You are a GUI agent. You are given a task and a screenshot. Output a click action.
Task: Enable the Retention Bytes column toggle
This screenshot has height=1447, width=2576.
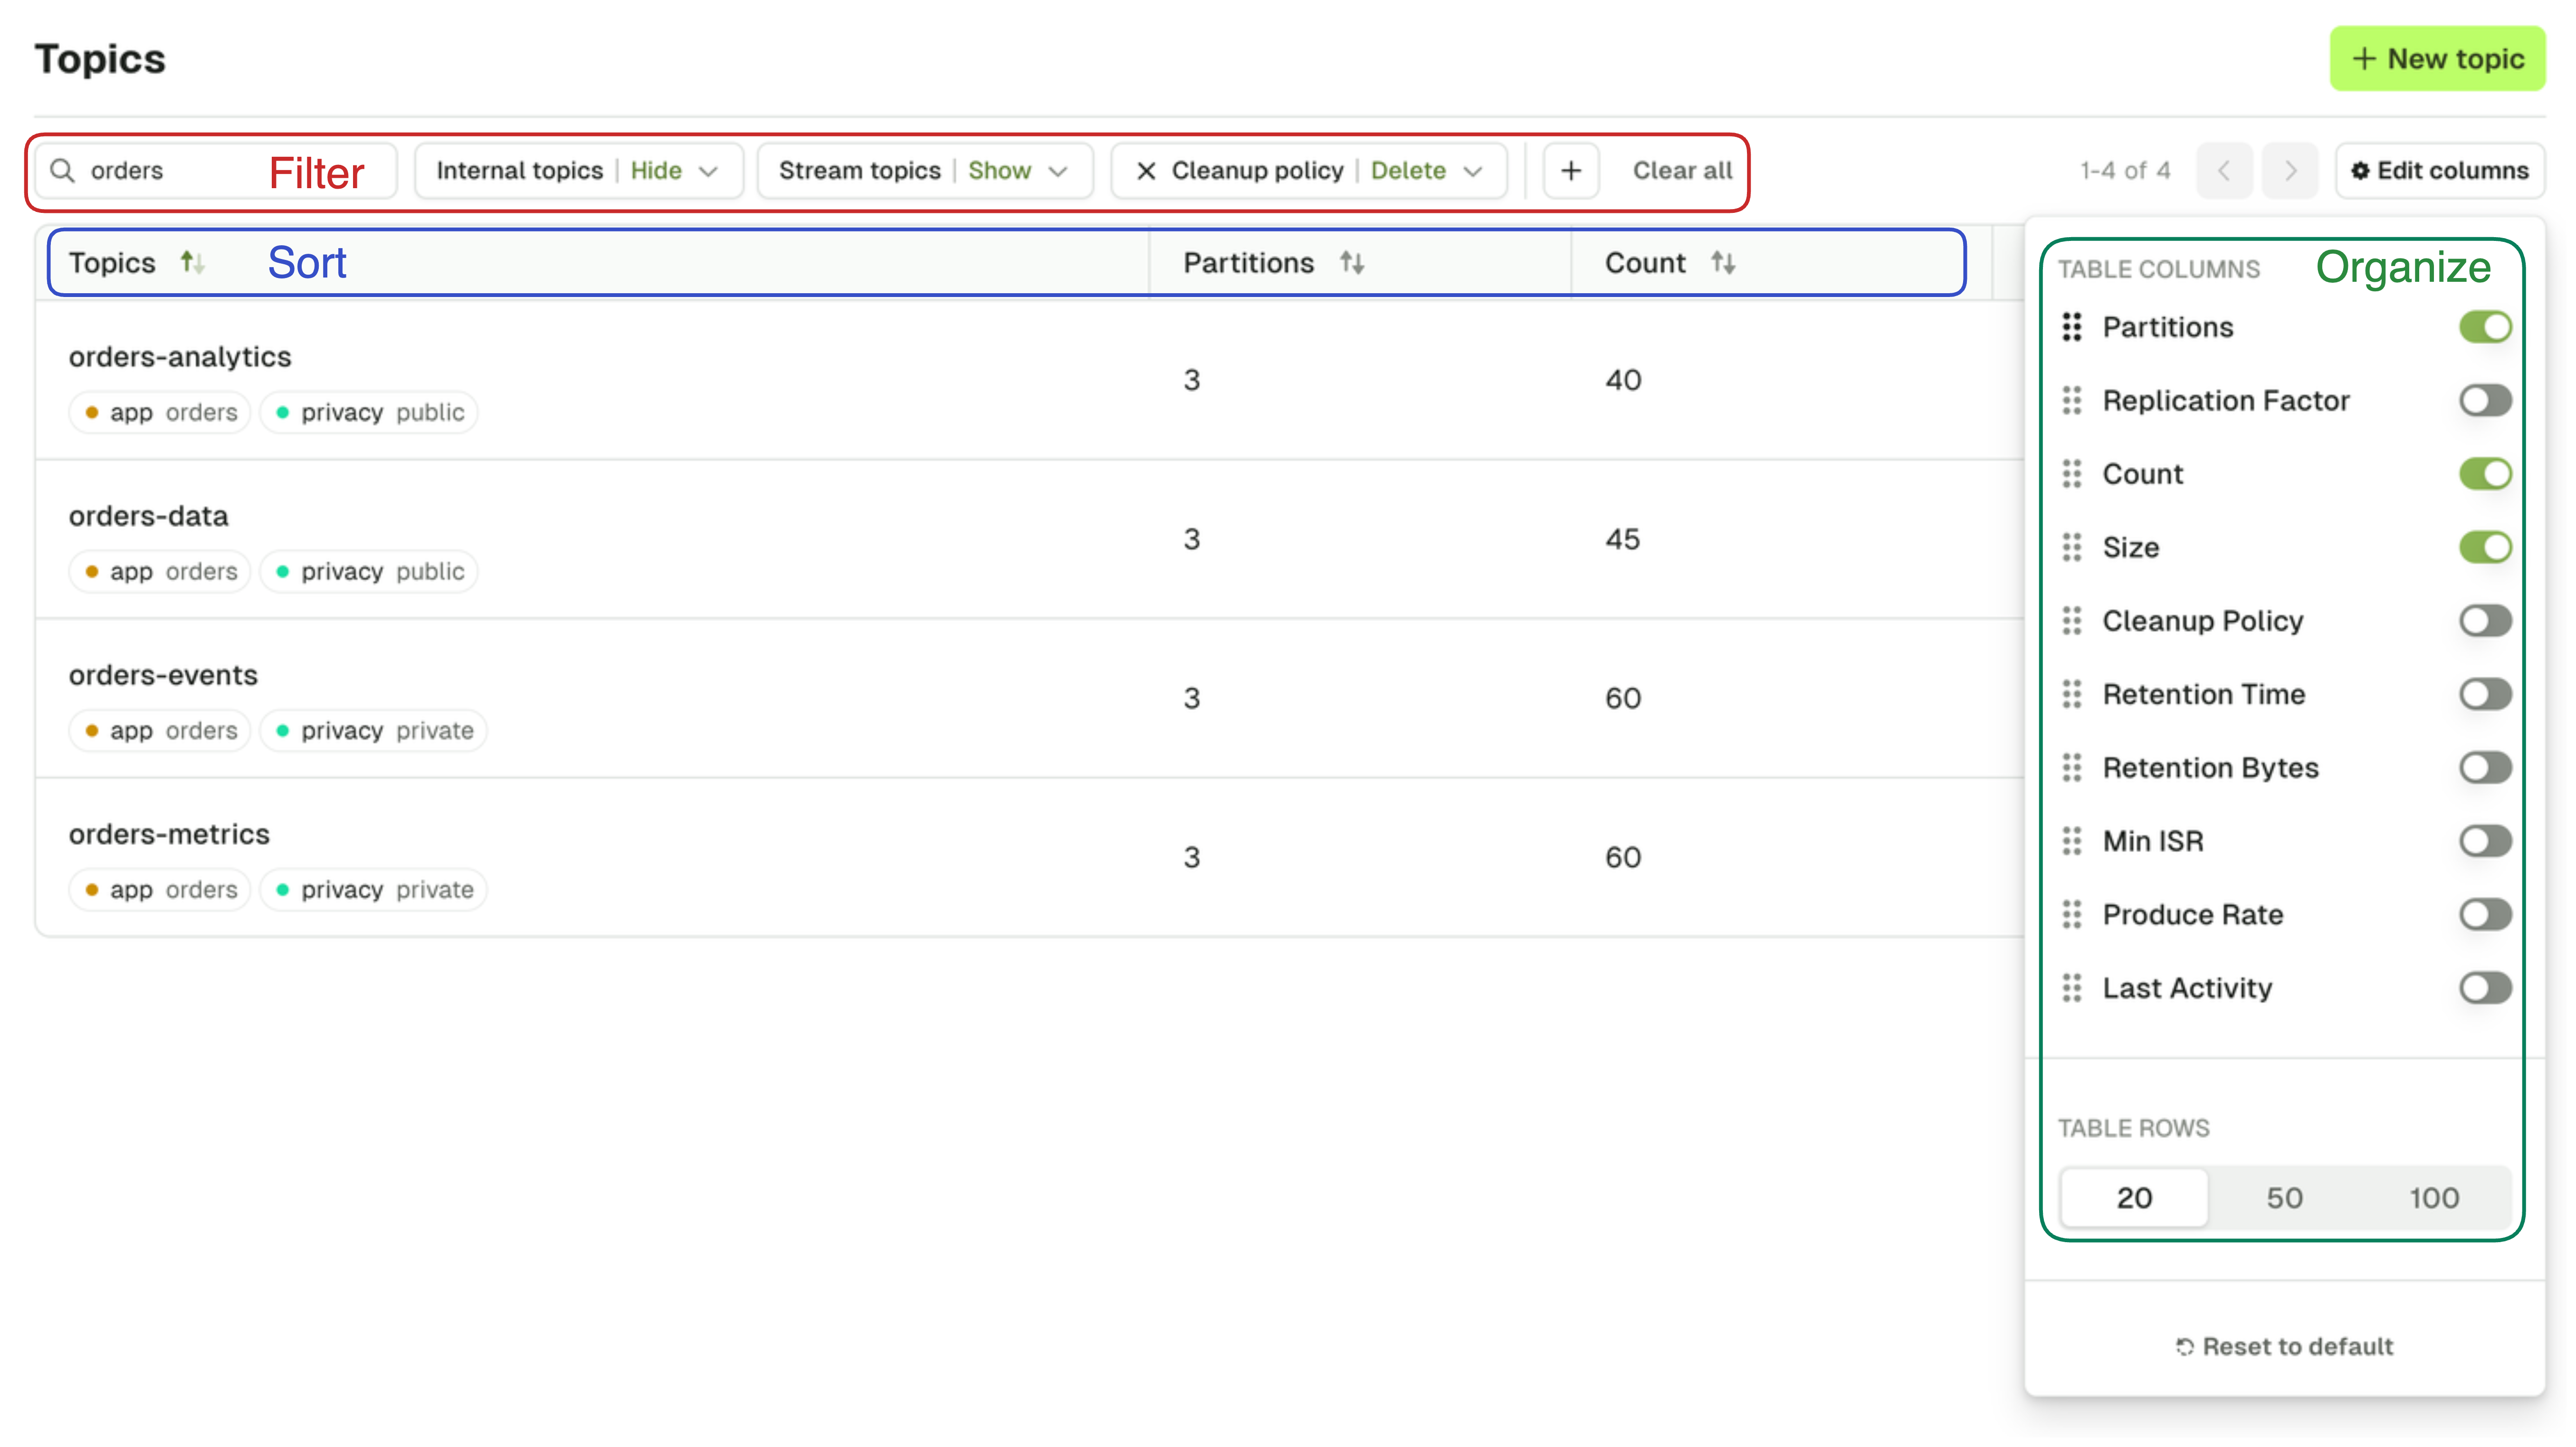[x=2485, y=768]
